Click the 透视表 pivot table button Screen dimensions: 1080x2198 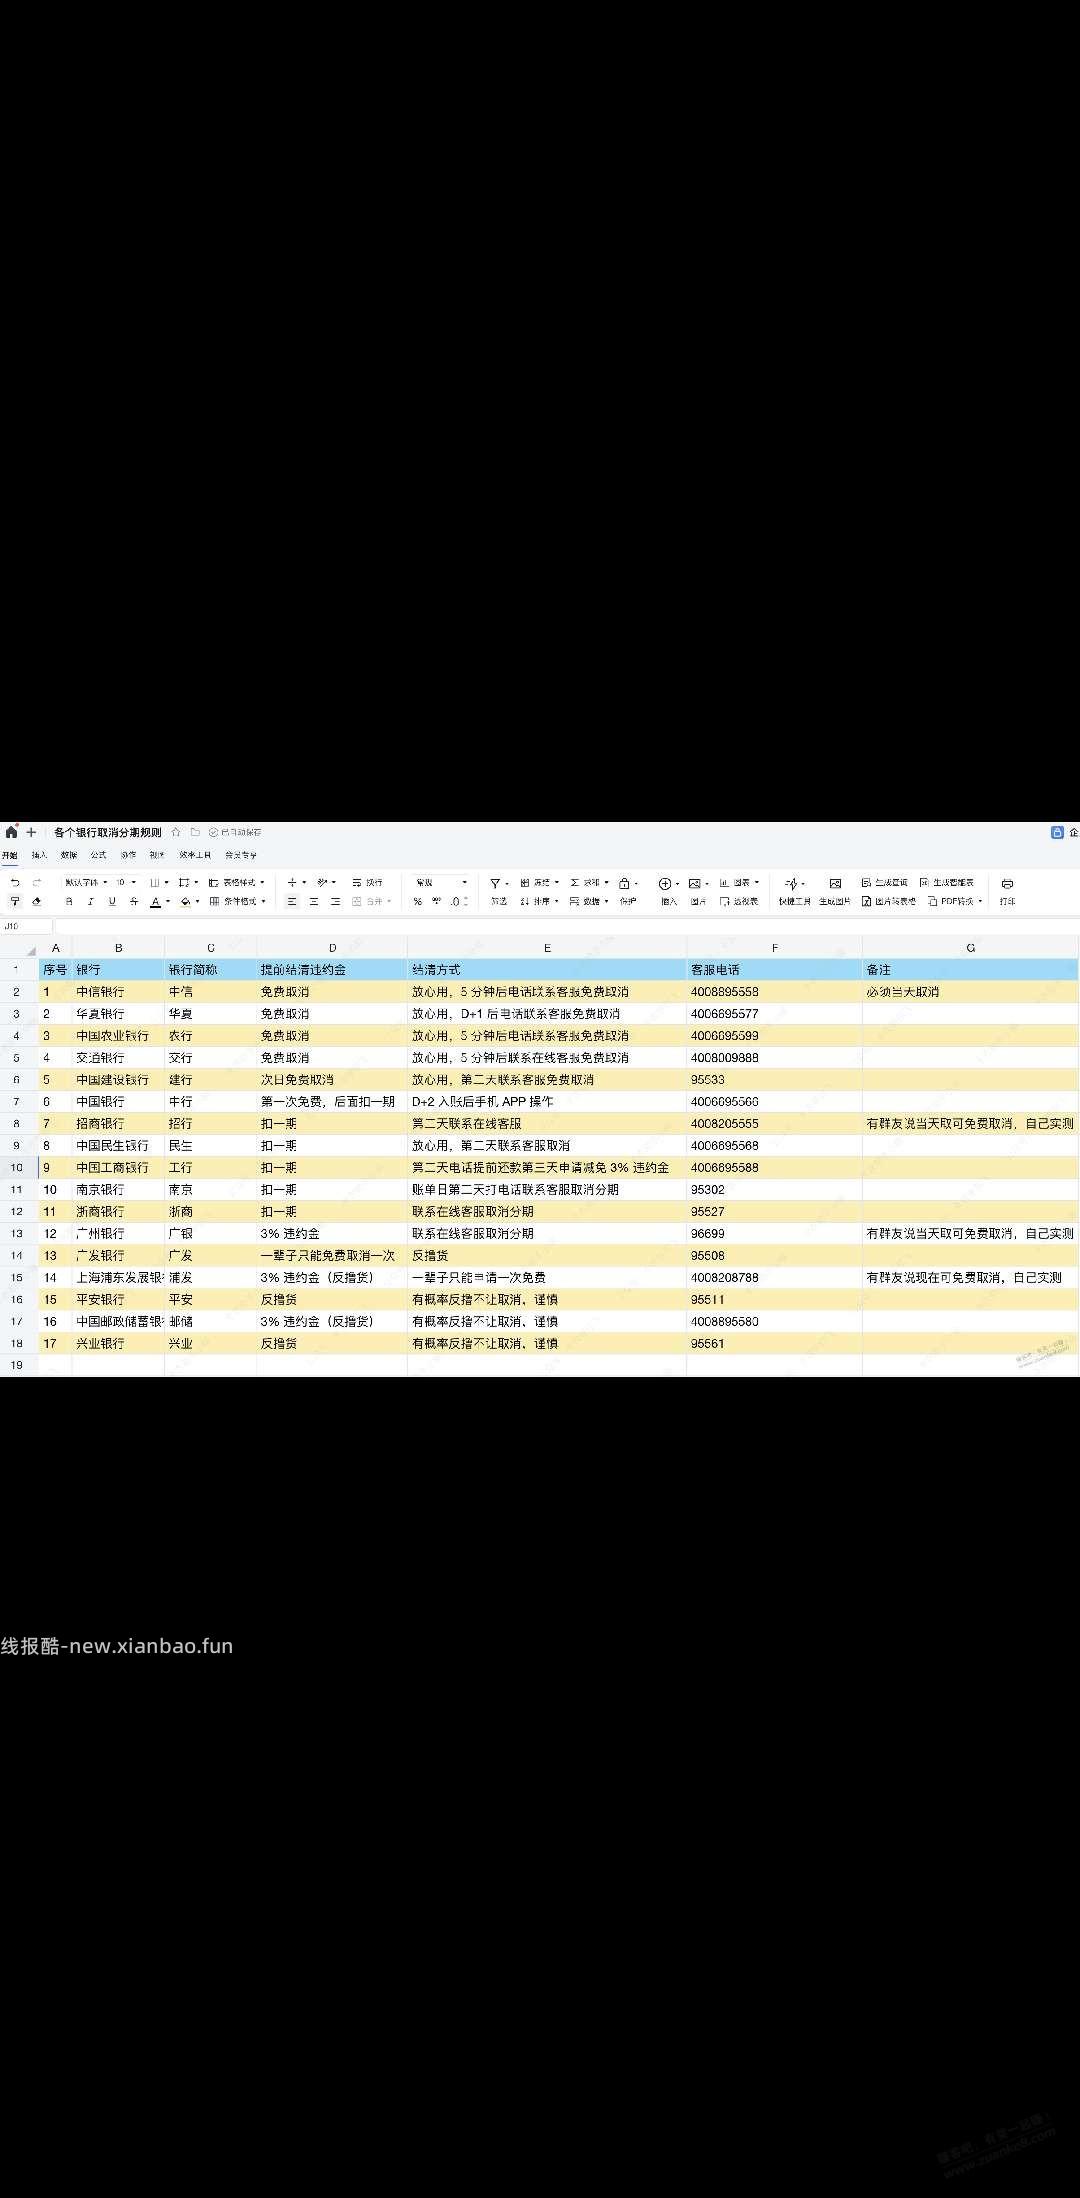[739, 902]
